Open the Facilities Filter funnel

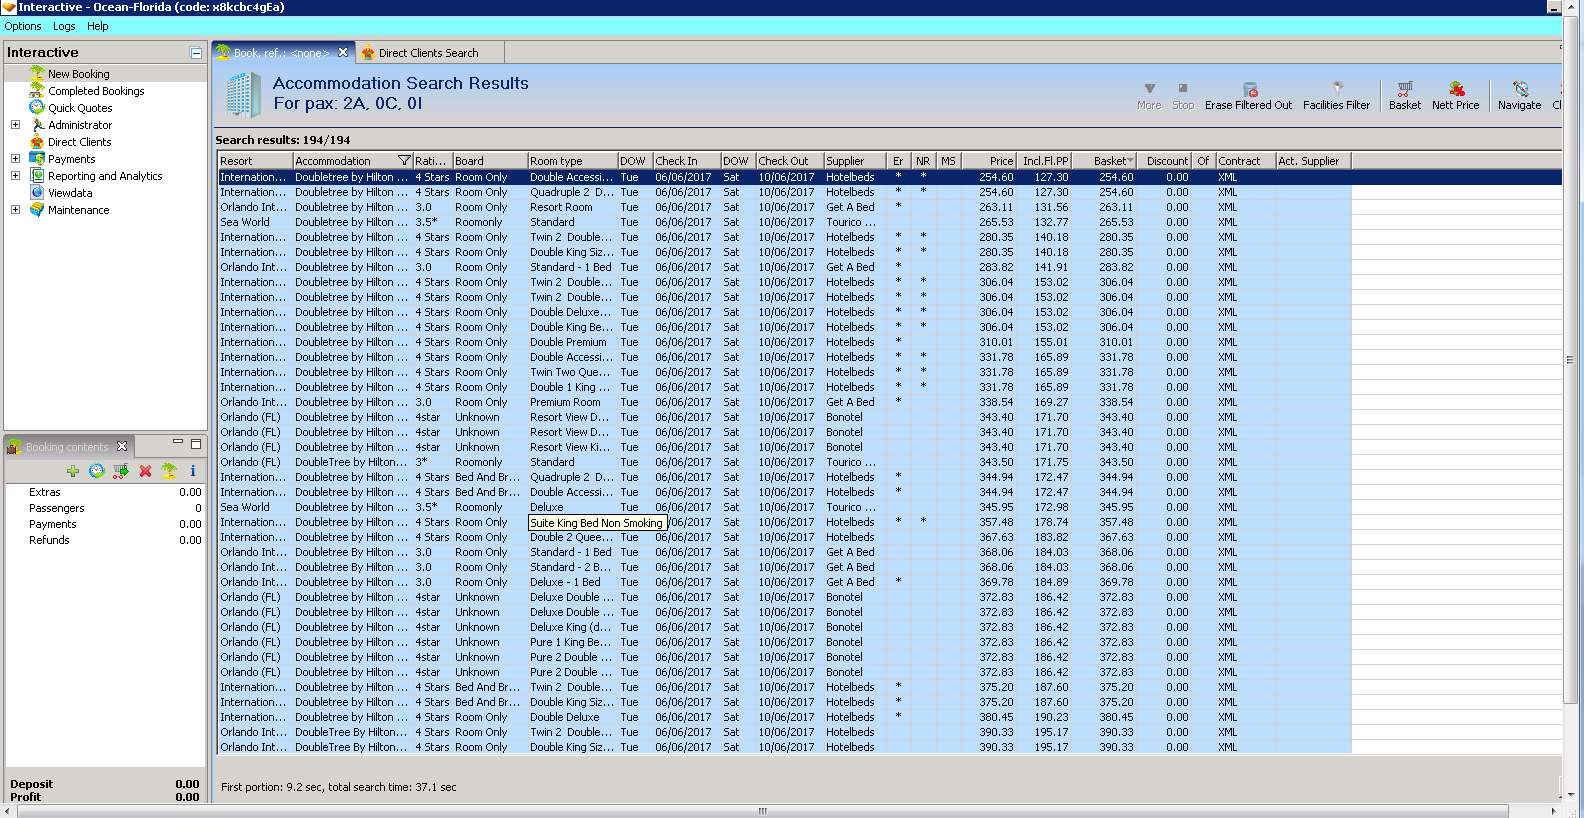[x=1336, y=90]
